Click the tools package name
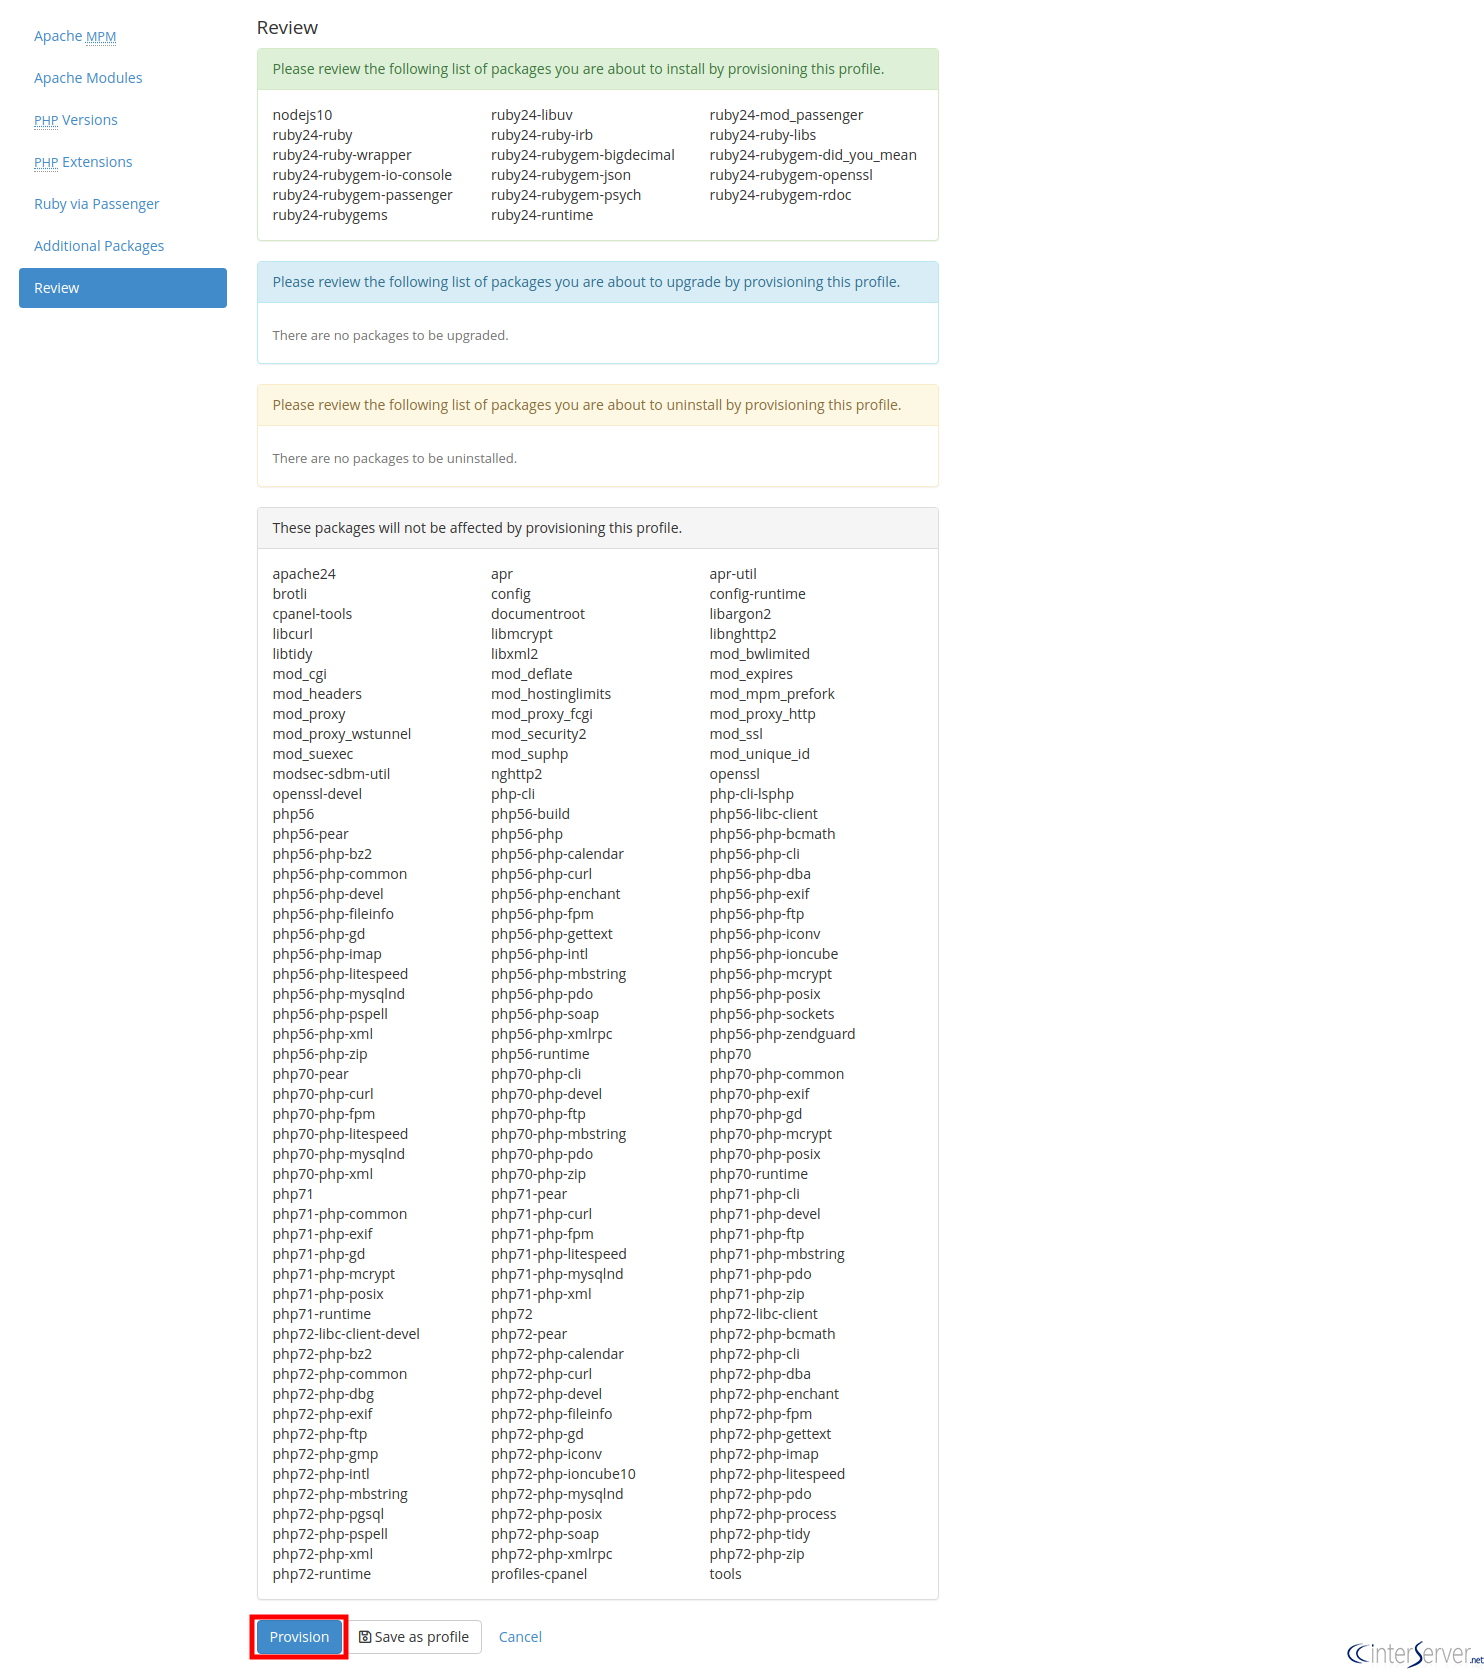Screen dimensions: 1484x1670 point(725,1574)
